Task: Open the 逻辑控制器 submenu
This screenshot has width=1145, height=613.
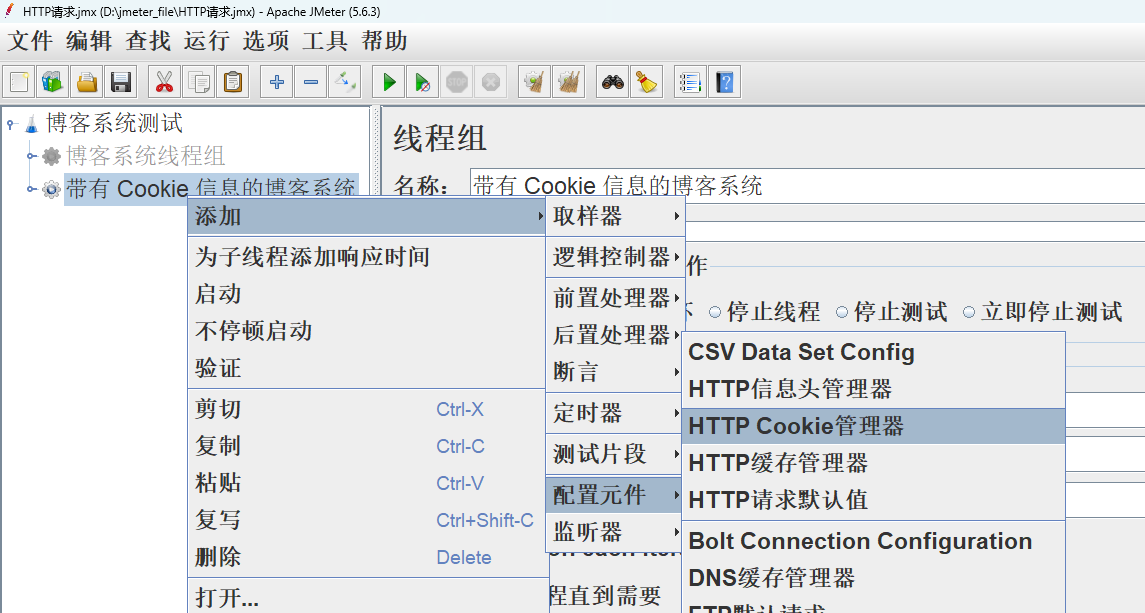Action: (x=616, y=257)
